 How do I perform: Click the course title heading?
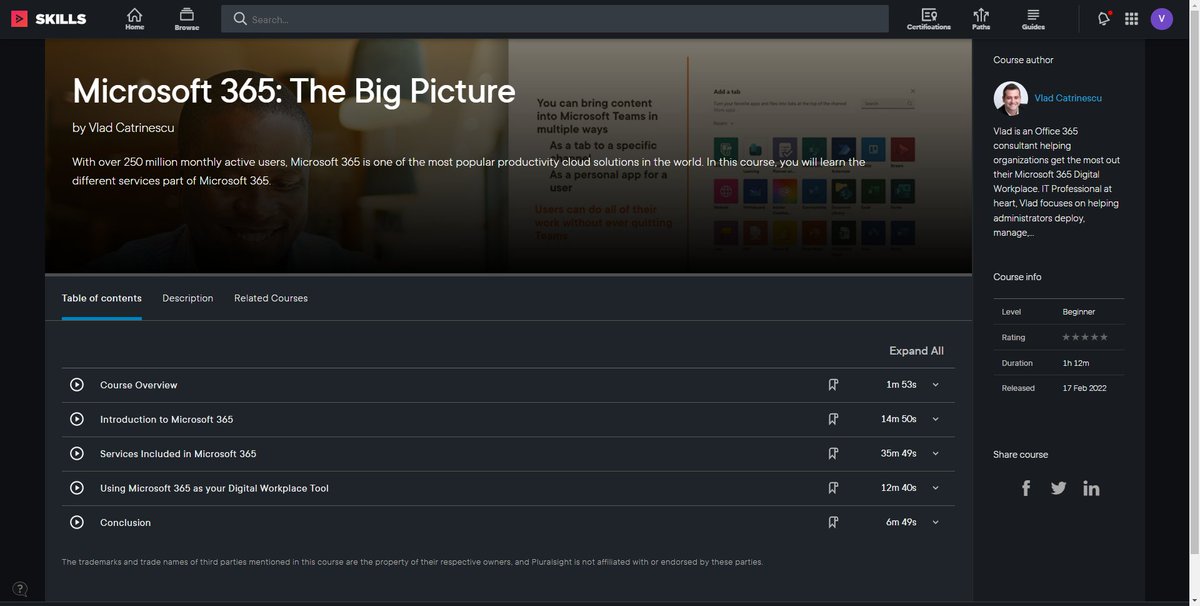(x=294, y=91)
